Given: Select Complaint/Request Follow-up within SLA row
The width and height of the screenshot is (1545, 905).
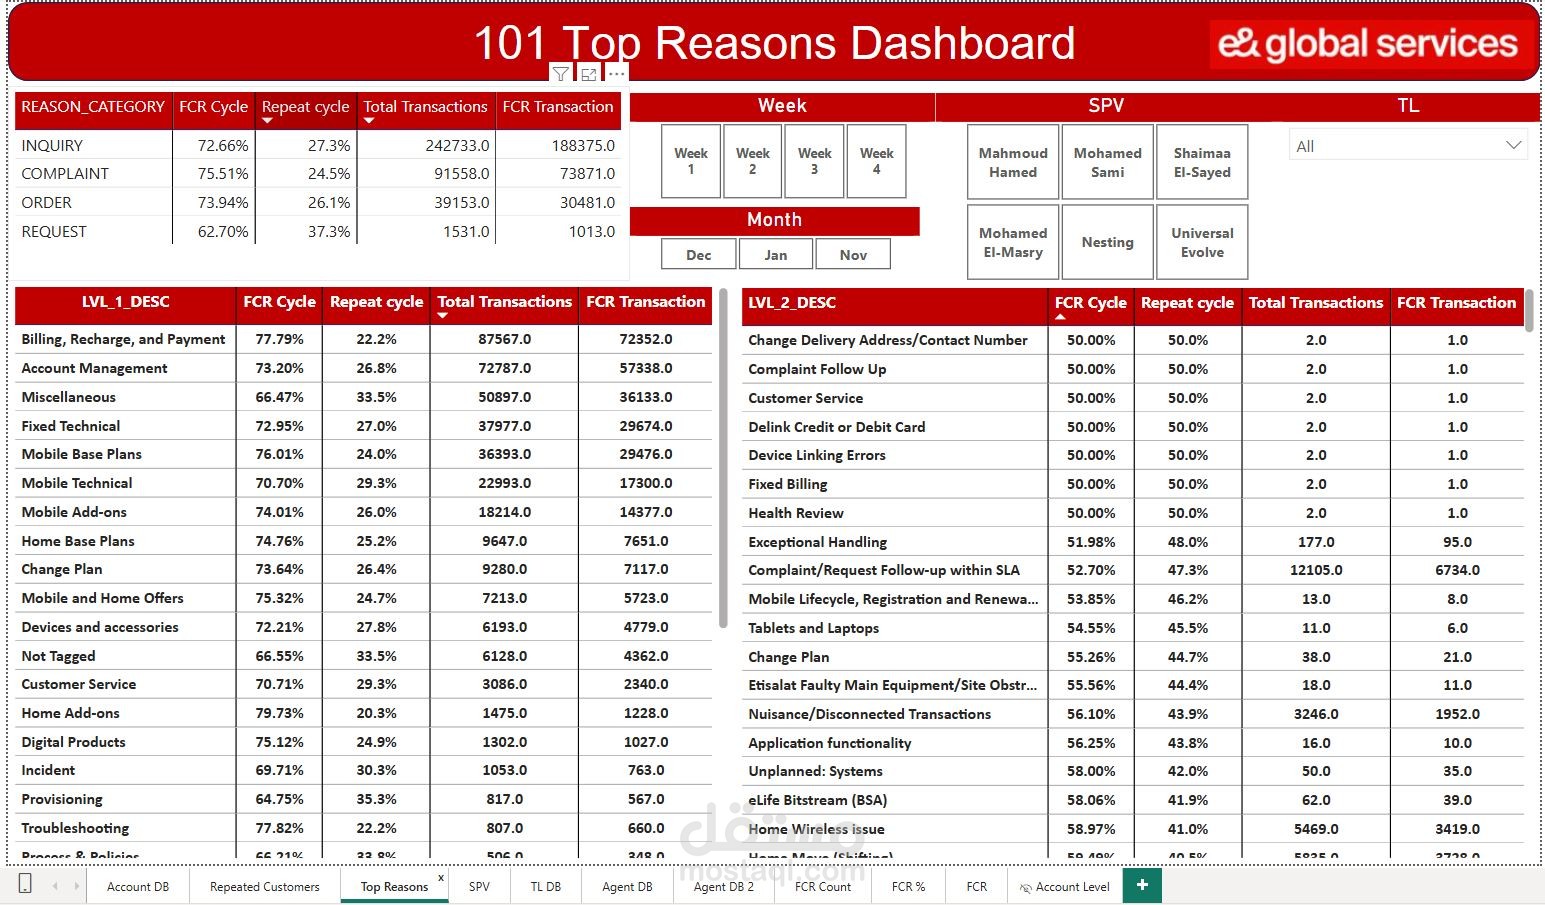Looking at the screenshot, I should pyautogui.click(x=1133, y=570).
